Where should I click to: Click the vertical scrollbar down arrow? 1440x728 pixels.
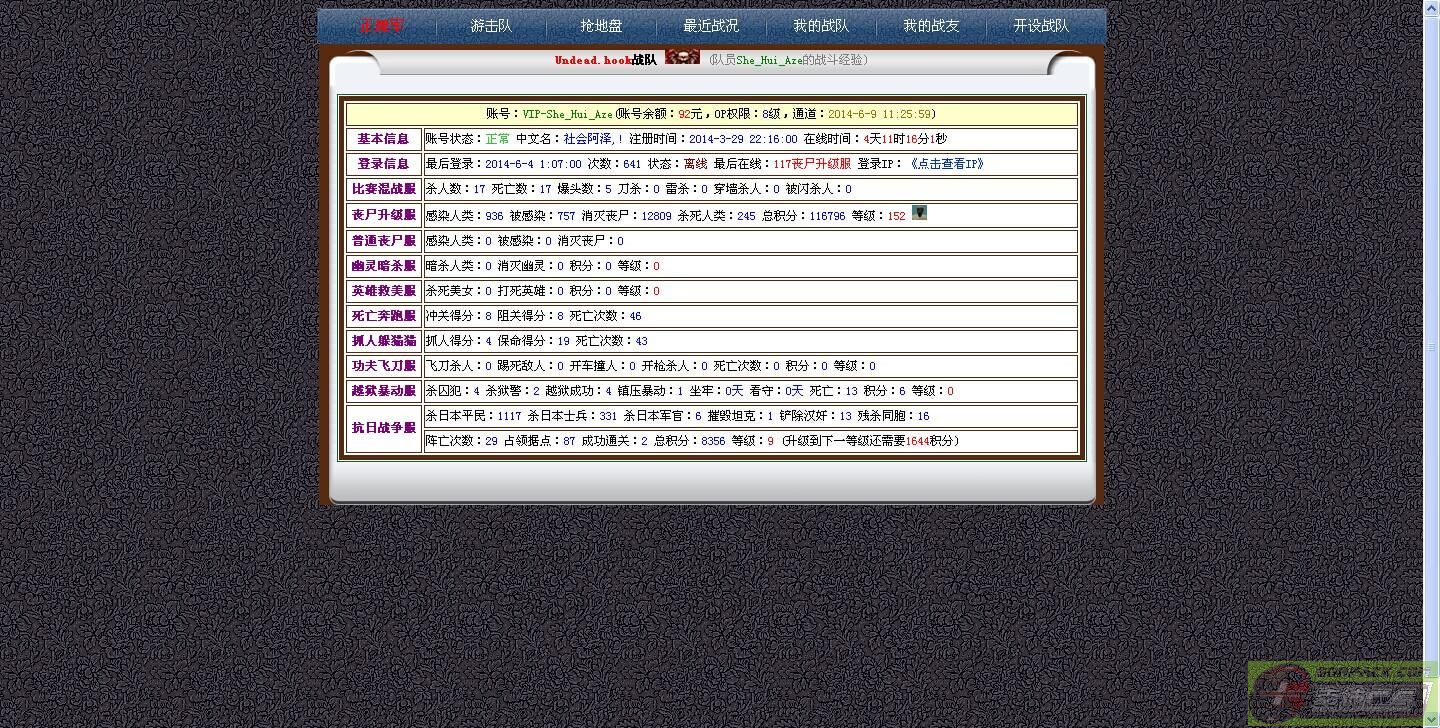click(x=1431, y=719)
